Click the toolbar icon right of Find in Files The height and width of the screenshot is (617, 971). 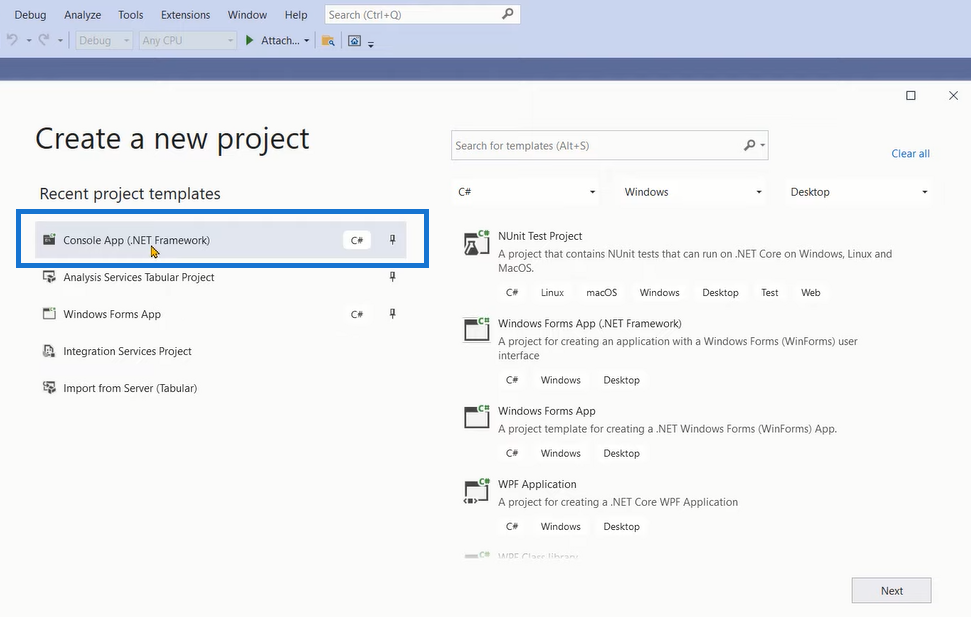click(x=354, y=41)
